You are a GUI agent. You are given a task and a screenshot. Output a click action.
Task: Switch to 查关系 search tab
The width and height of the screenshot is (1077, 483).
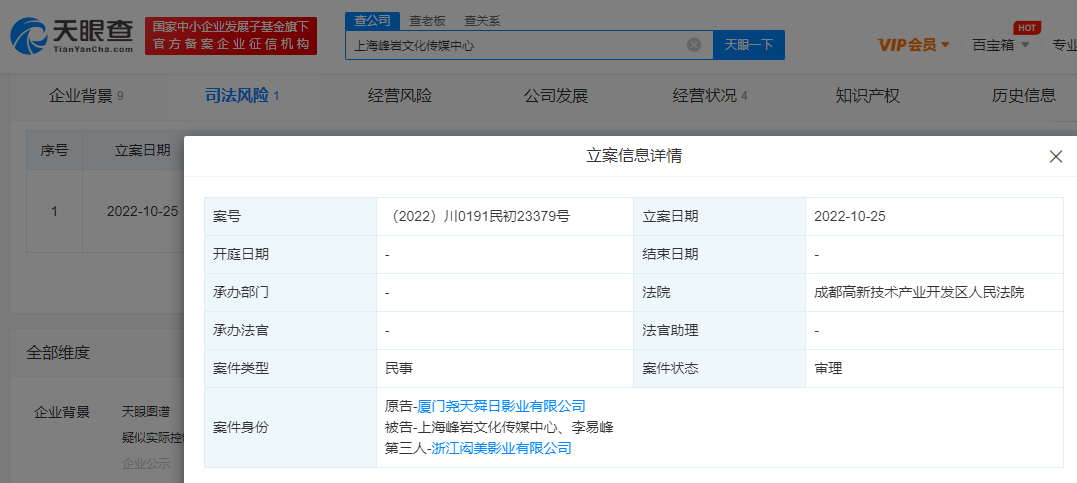(482, 21)
